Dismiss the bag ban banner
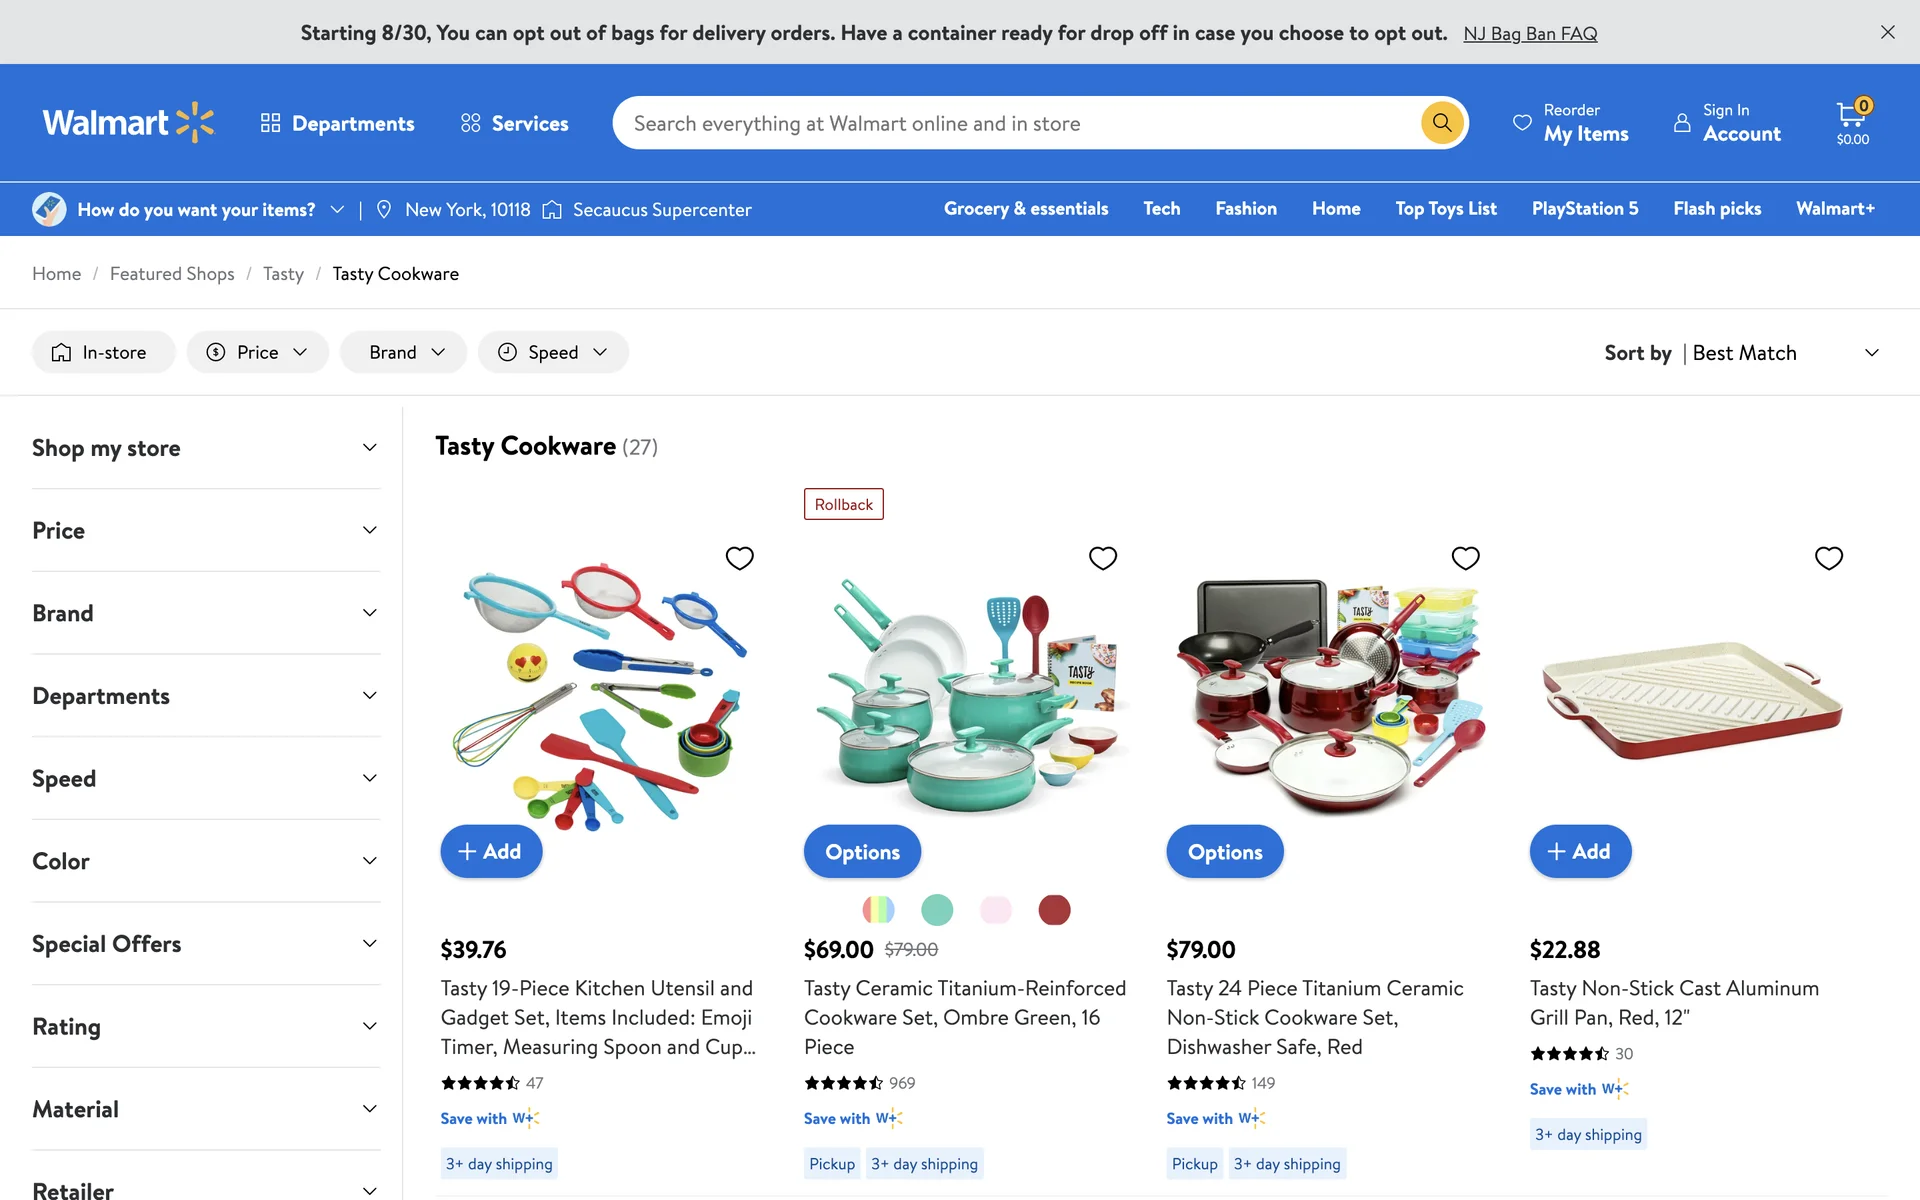The height and width of the screenshot is (1200, 1920). point(1887,32)
